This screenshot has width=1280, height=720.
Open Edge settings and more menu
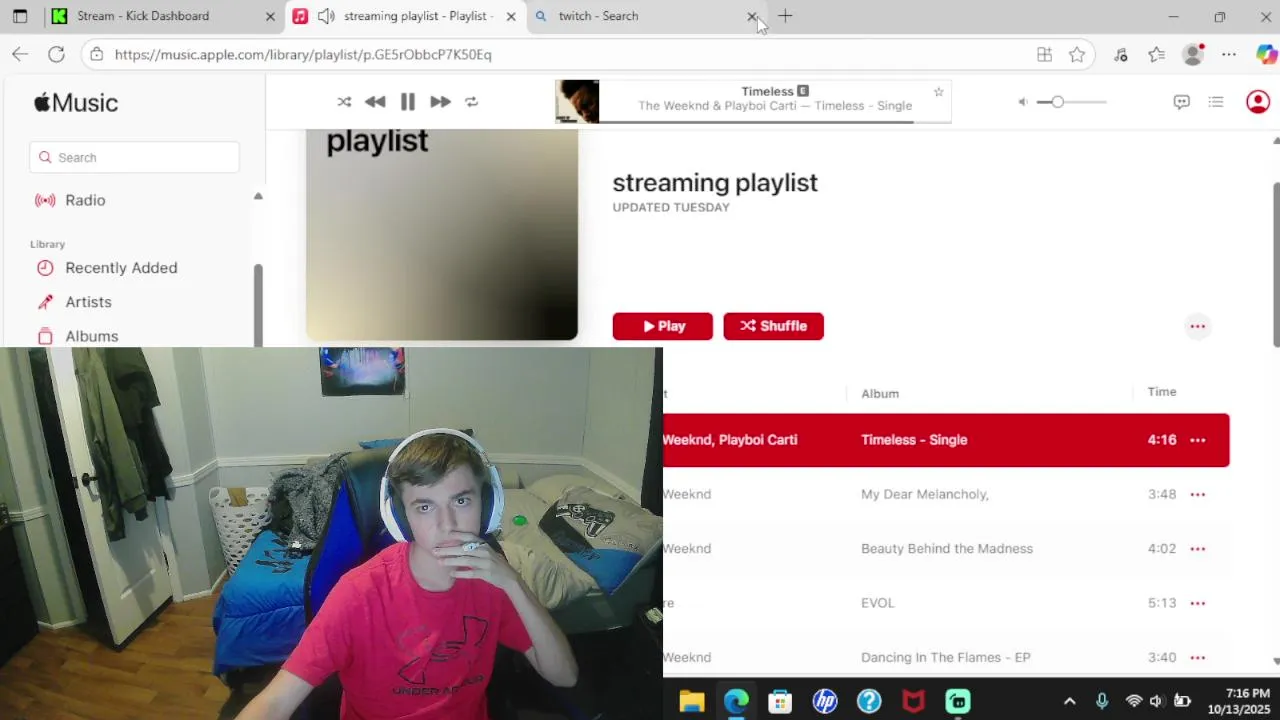pos(1229,55)
